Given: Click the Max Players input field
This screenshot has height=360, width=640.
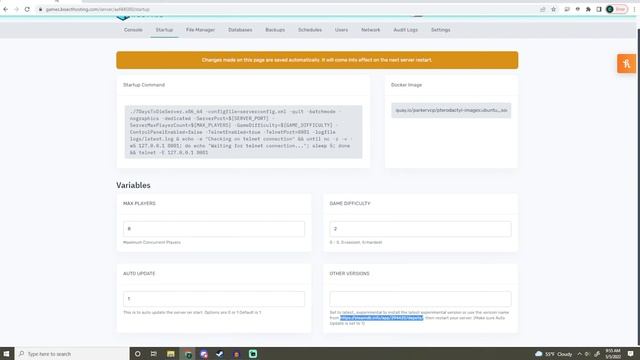Looking at the screenshot, I should pos(214,229).
